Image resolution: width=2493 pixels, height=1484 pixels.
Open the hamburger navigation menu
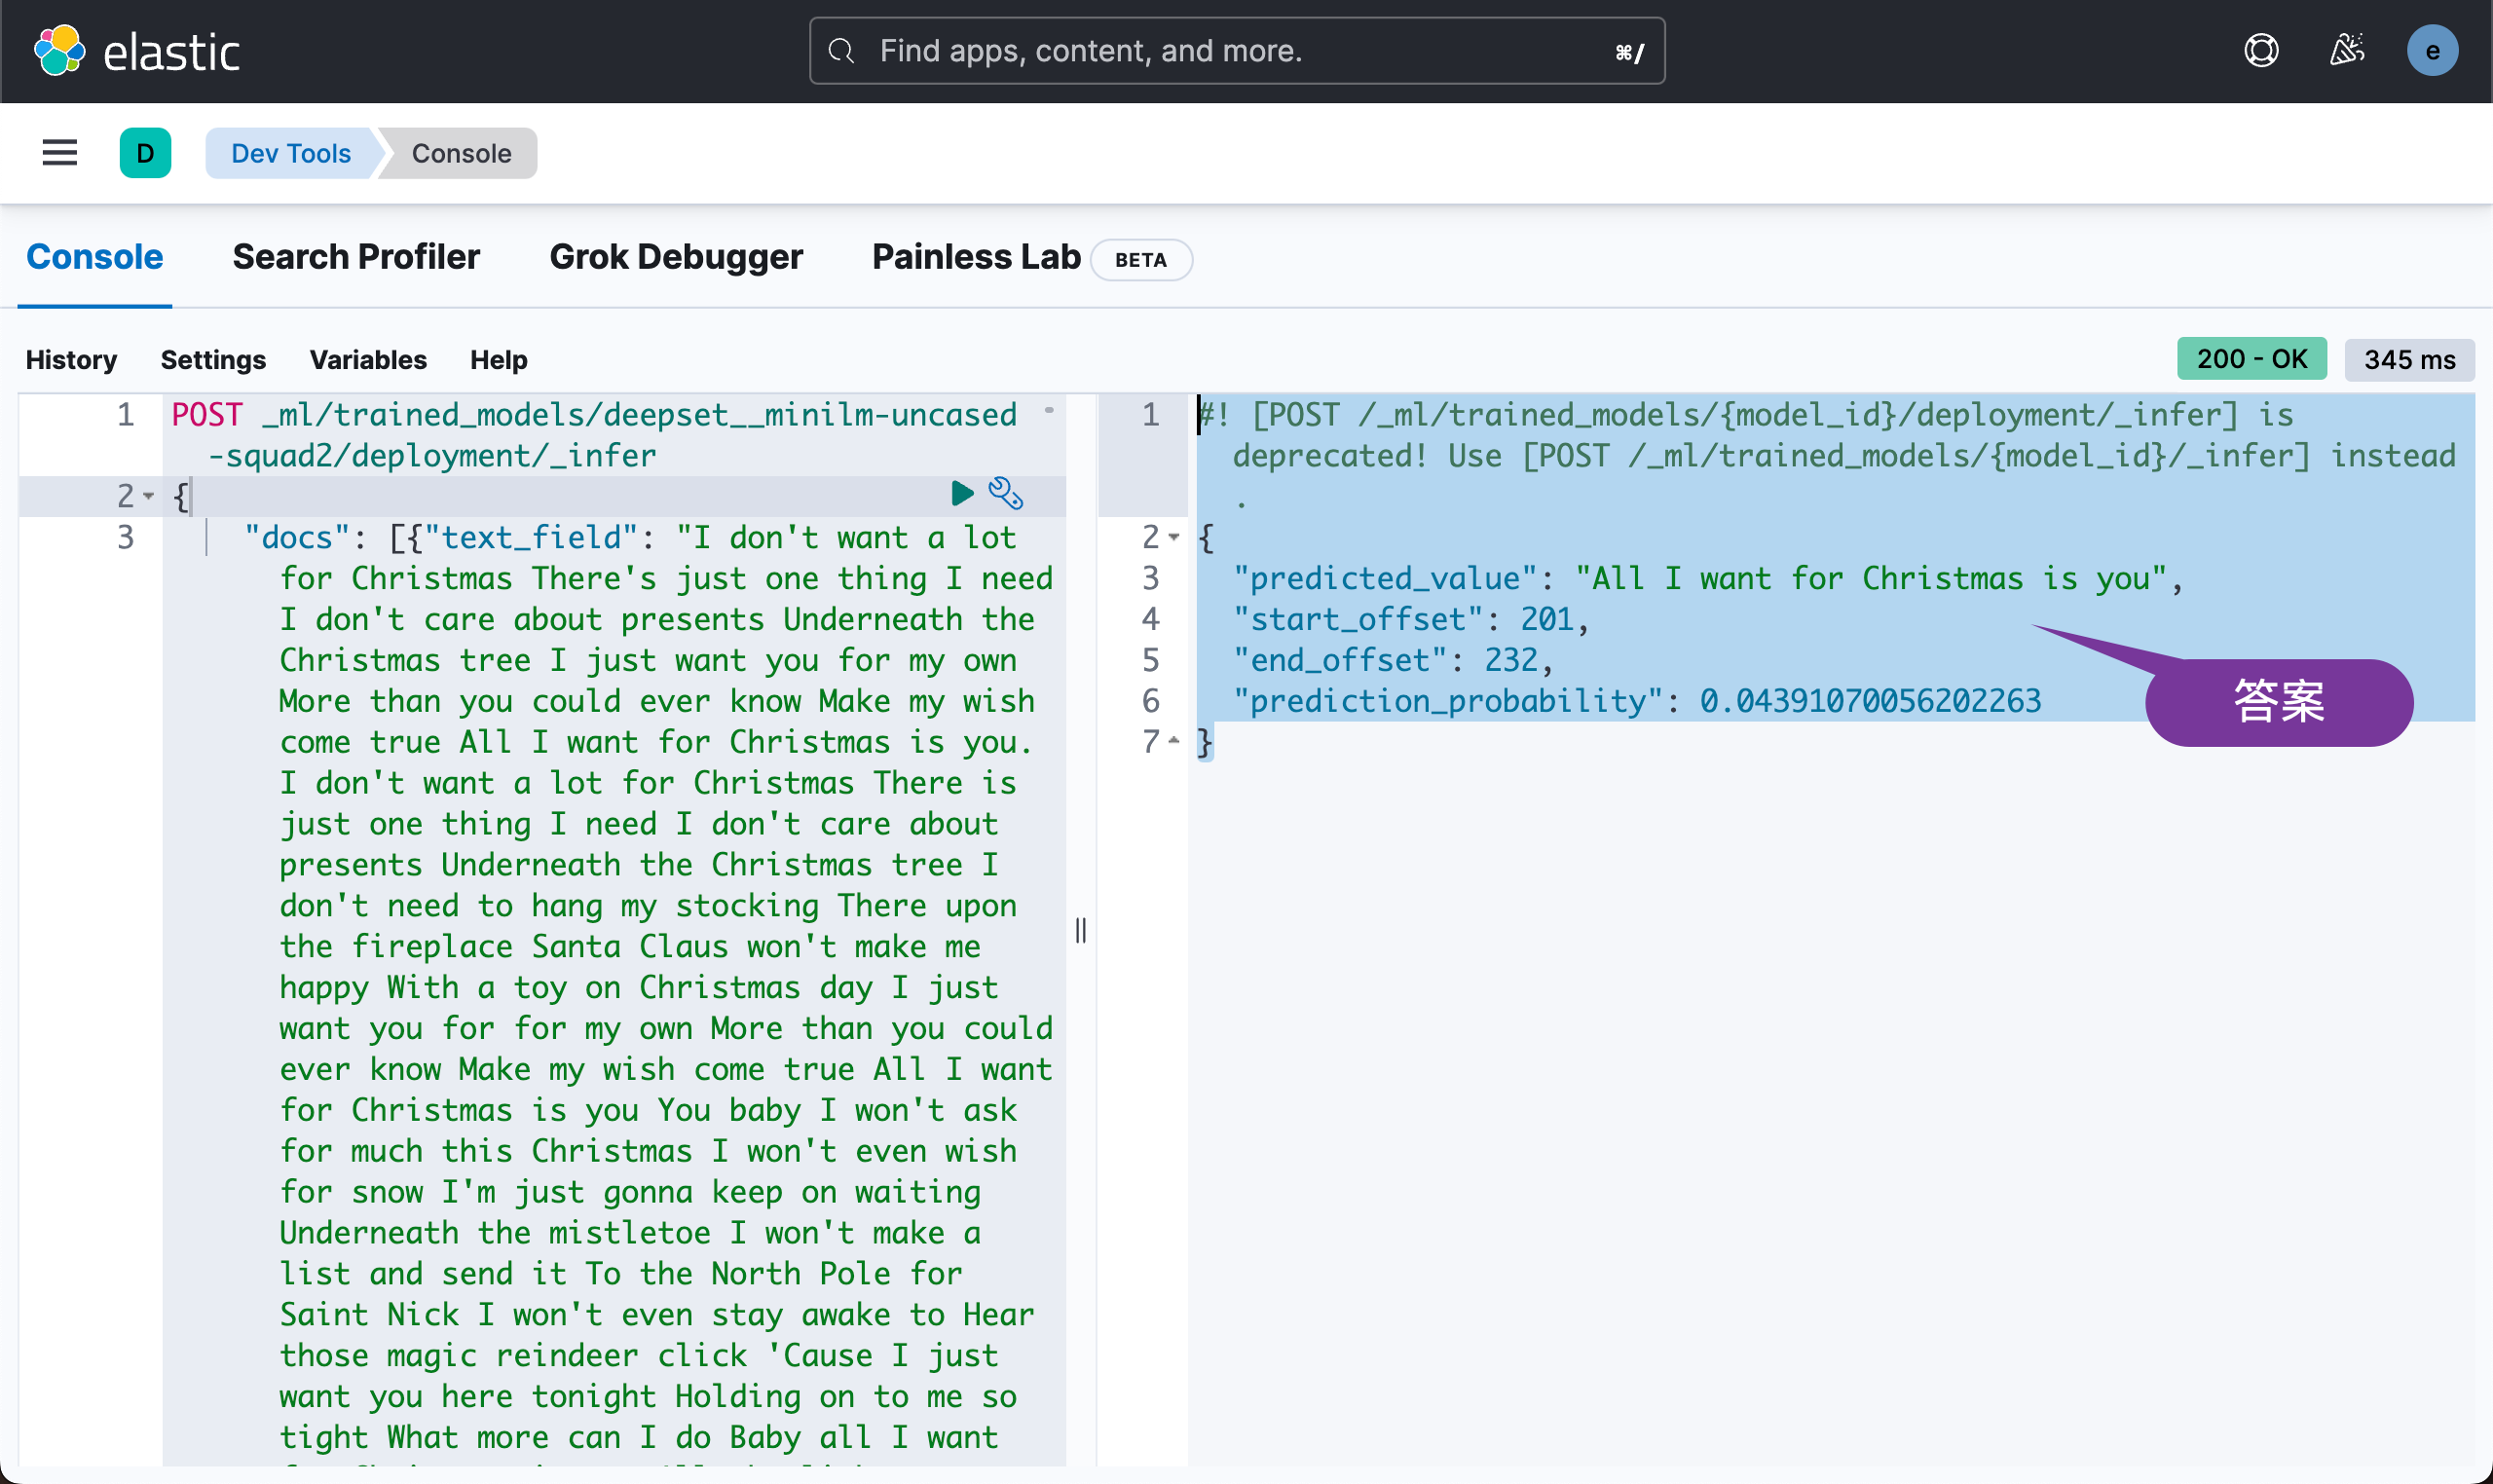pyautogui.click(x=60, y=153)
